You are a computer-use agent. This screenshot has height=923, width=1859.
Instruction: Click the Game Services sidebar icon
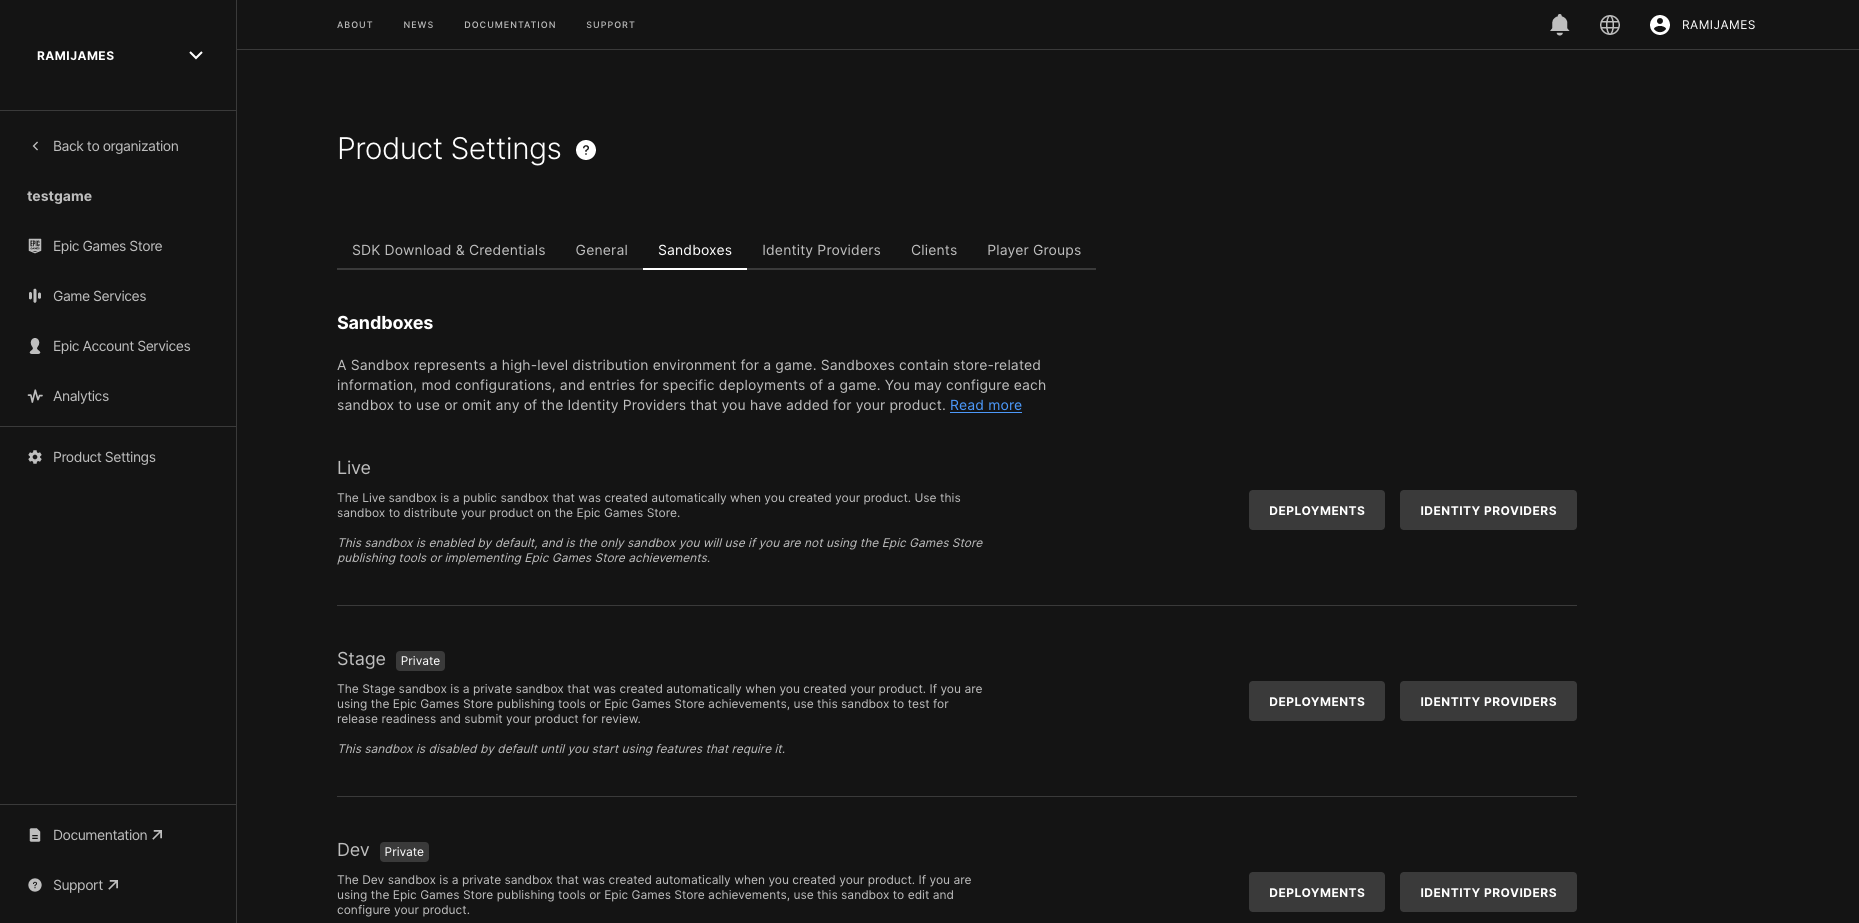pyautogui.click(x=35, y=296)
